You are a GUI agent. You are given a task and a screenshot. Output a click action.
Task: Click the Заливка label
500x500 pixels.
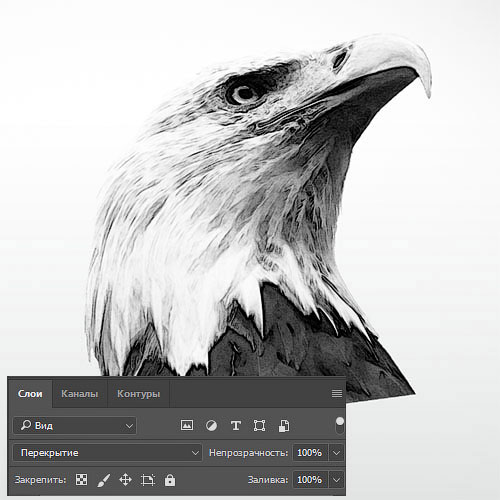pos(268,480)
